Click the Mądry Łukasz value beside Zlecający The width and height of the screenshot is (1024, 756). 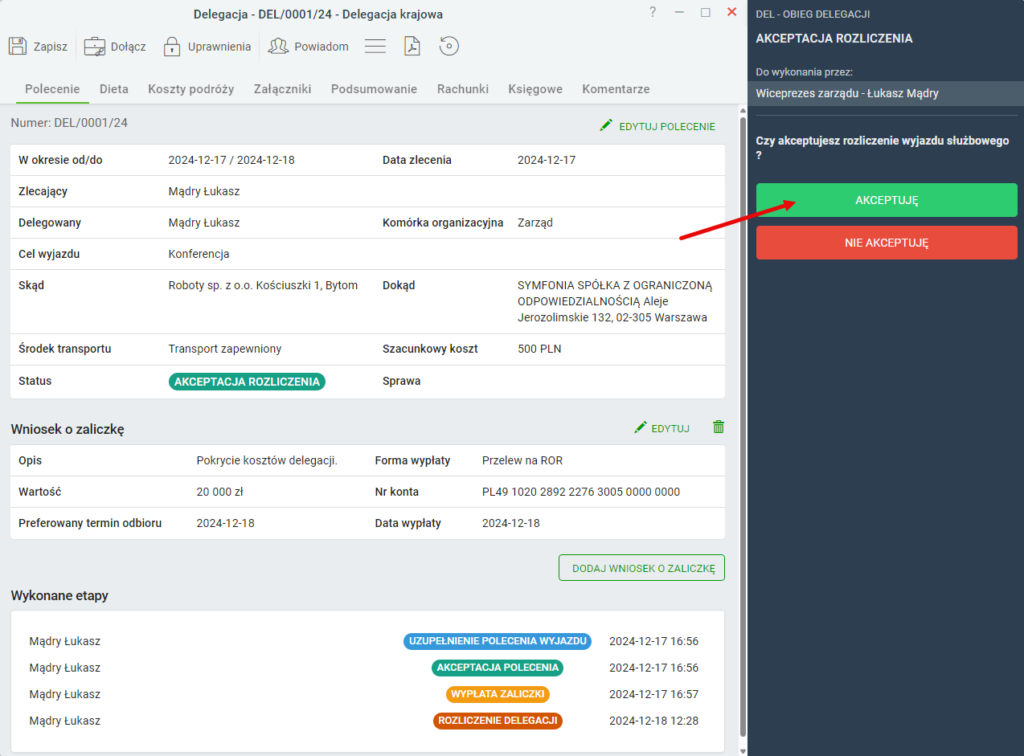coord(204,191)
